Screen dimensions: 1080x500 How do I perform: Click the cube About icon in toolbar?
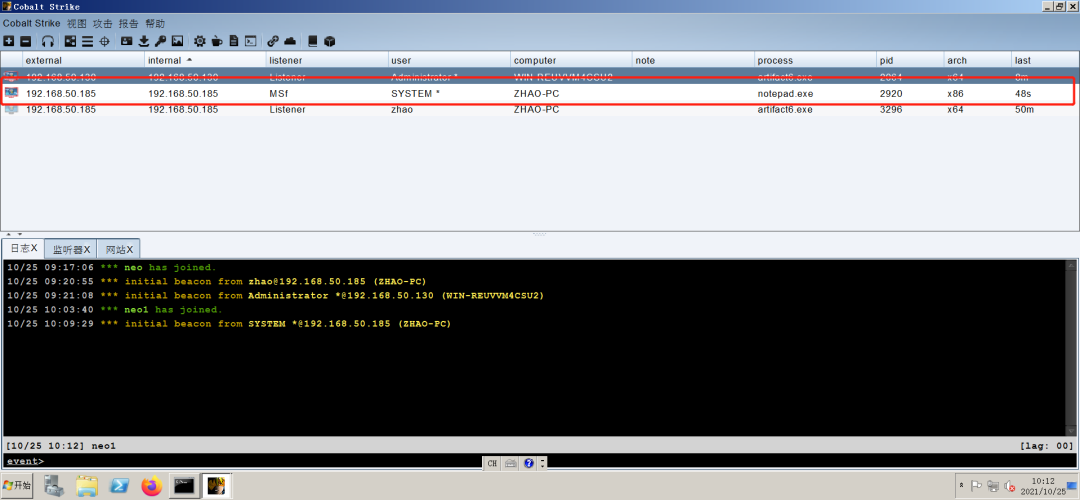click(329, 41)
